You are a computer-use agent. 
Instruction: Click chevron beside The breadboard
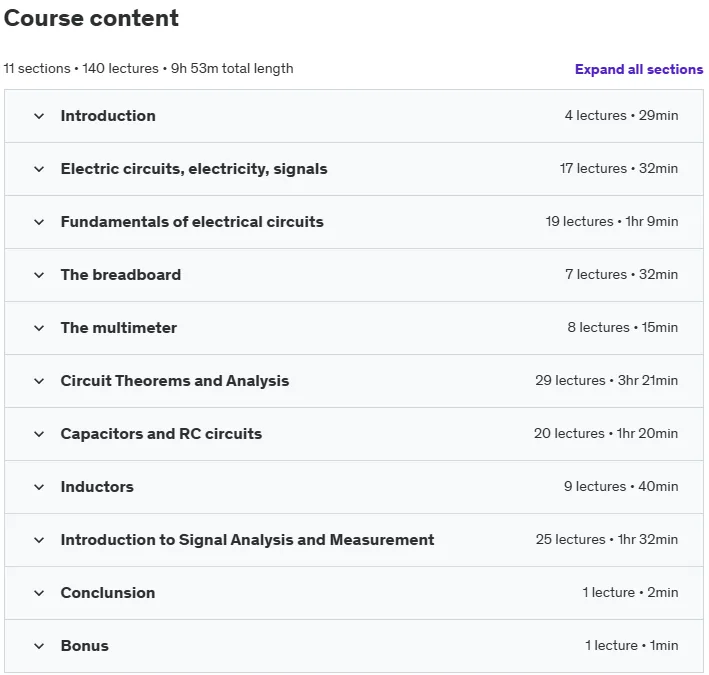(x=39, y=275)
